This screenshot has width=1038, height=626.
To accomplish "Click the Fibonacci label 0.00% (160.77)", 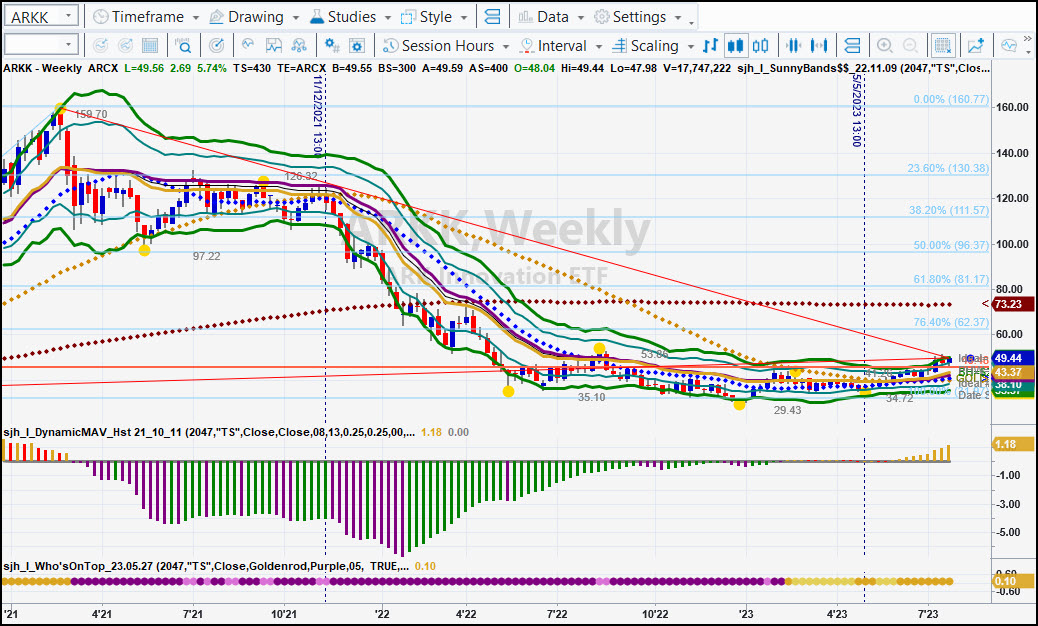I will [951, 99].
